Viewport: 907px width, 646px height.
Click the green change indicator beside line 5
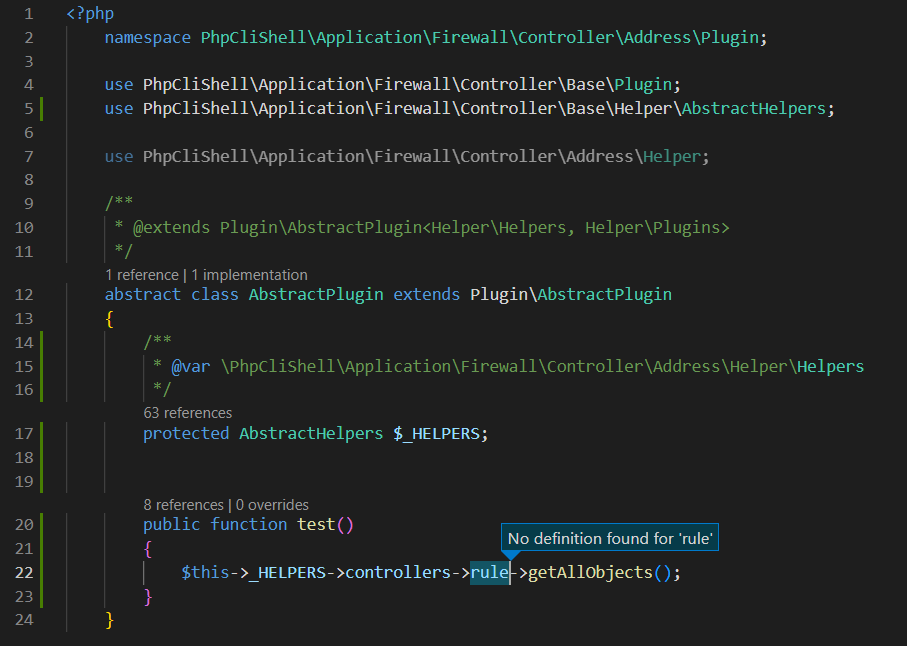click(x=42, y=108)
